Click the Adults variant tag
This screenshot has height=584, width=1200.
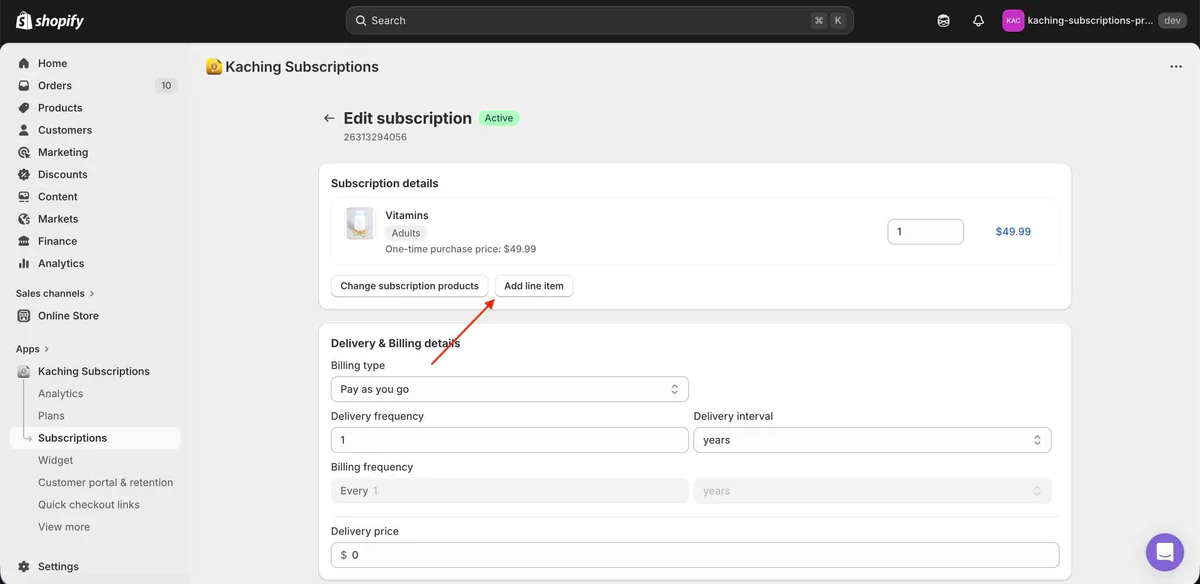[406, 233]
